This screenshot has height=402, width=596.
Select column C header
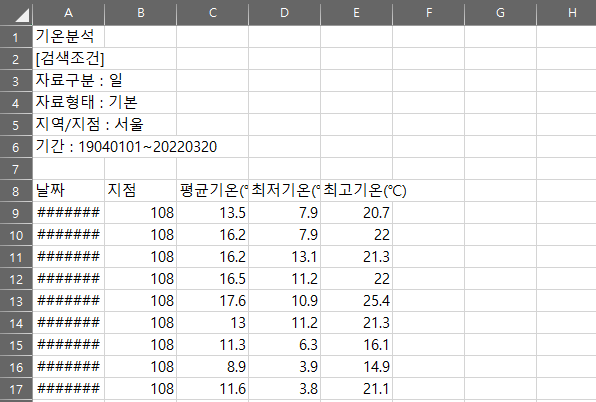coord(212,13)
